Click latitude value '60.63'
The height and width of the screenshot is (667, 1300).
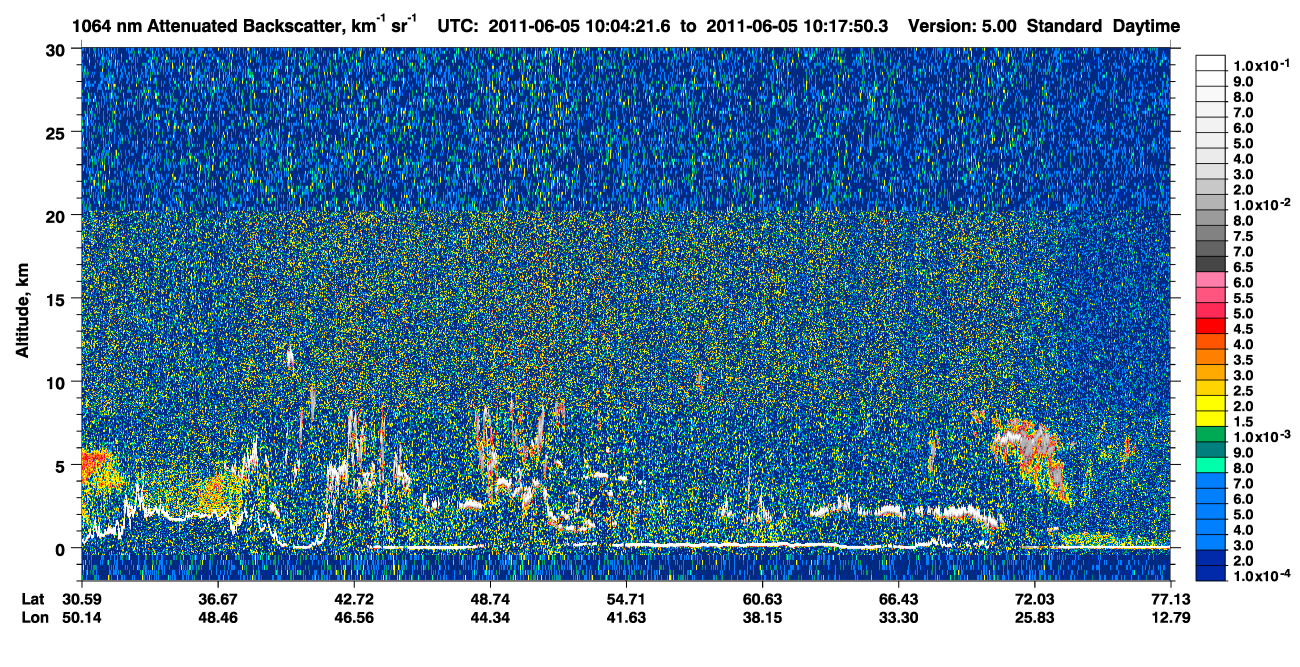762,598
